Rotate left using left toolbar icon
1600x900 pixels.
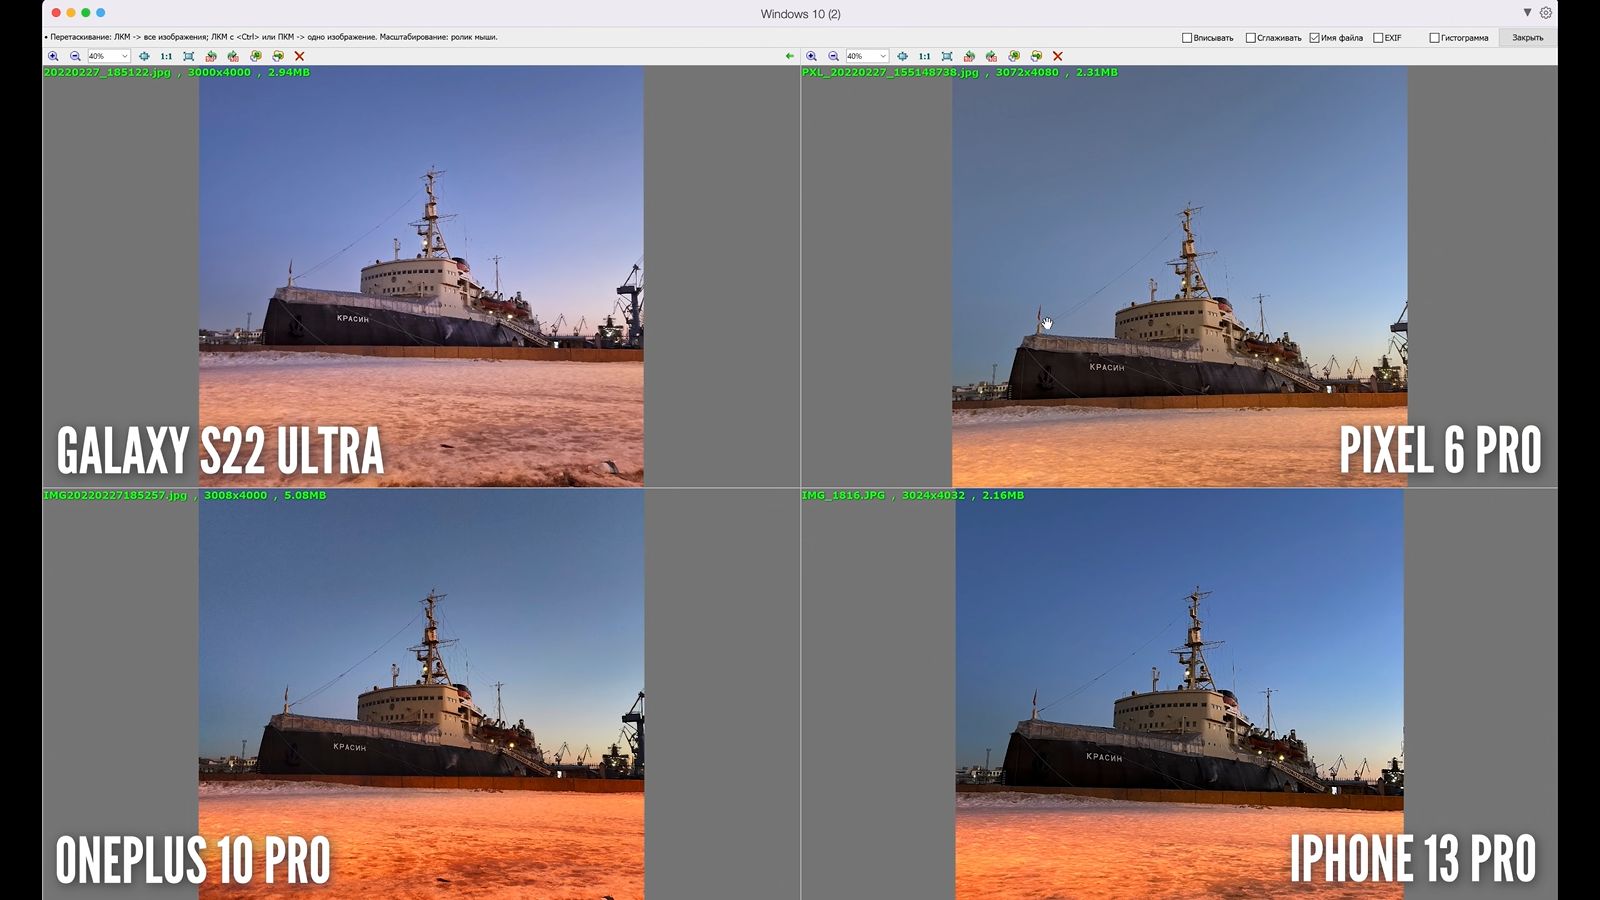(211, 56)
